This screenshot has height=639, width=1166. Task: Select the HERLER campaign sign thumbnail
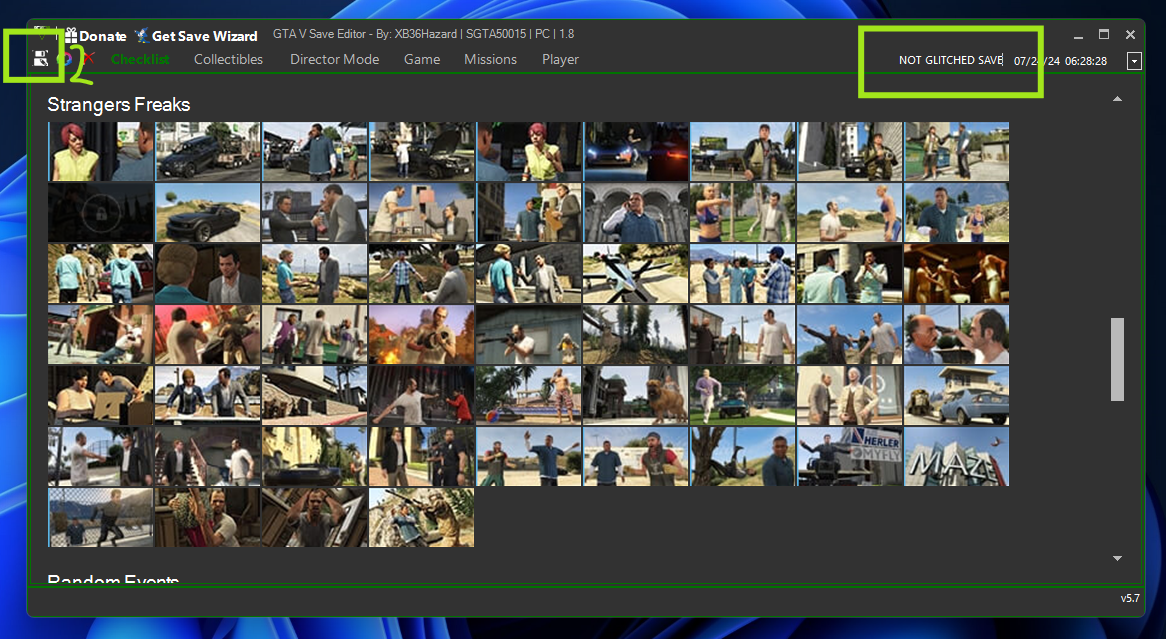(x=850, y=457)
